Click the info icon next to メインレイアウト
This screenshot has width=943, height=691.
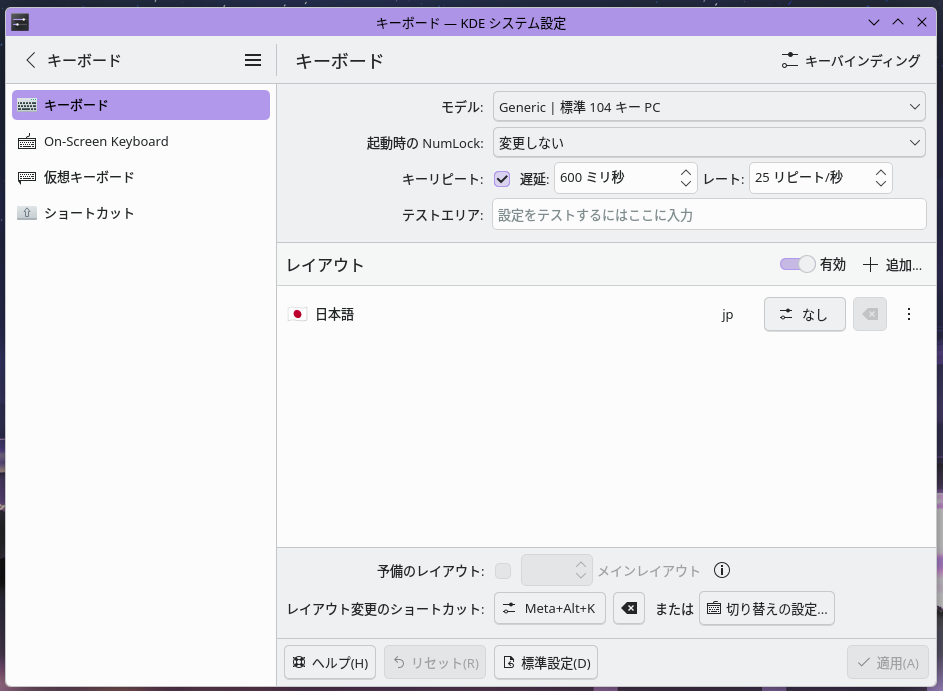coord(722,571)
